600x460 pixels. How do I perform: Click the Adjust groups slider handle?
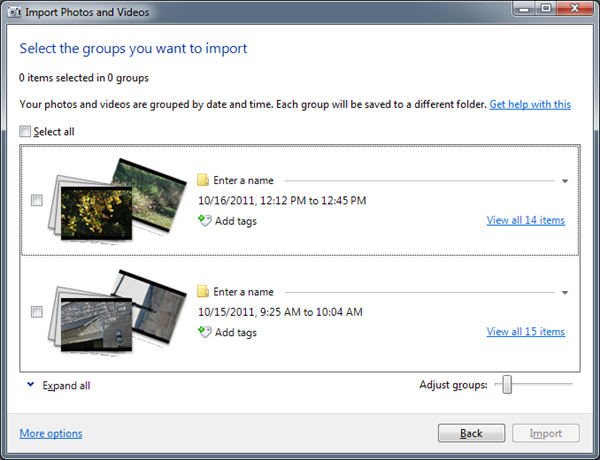pyautogui.click(x=507, y=385)
